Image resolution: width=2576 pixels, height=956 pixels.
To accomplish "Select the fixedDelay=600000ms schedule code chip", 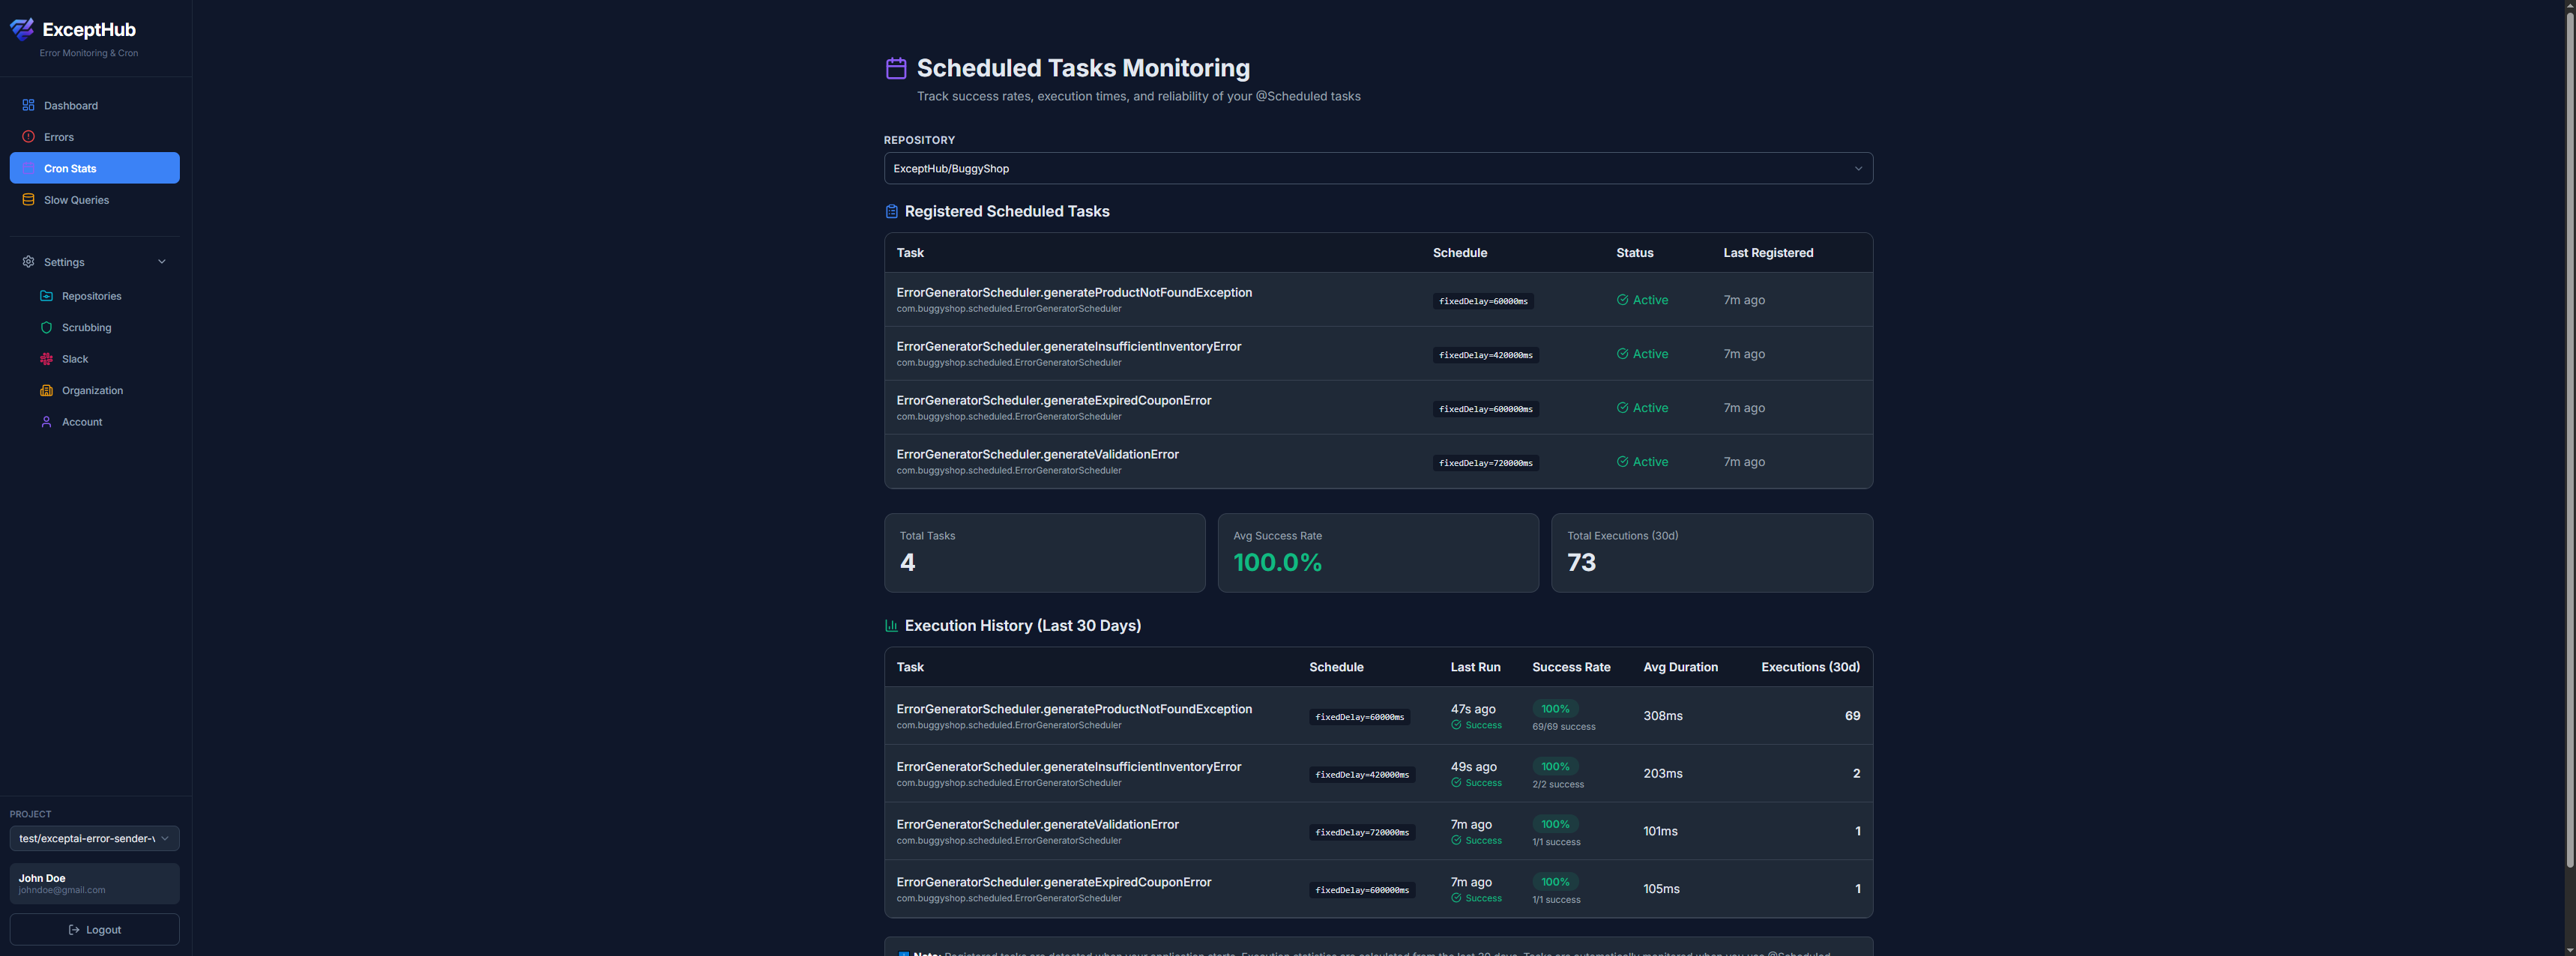I will [x=1486, y=408].
